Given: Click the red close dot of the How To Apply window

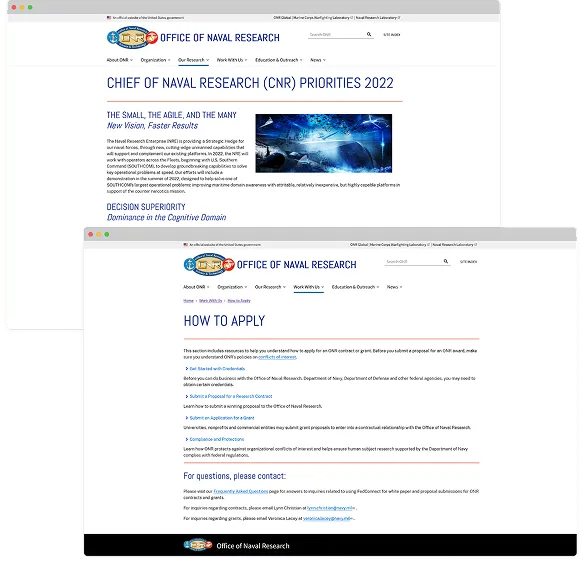Looking at the screenshot, I should [91, 234].
